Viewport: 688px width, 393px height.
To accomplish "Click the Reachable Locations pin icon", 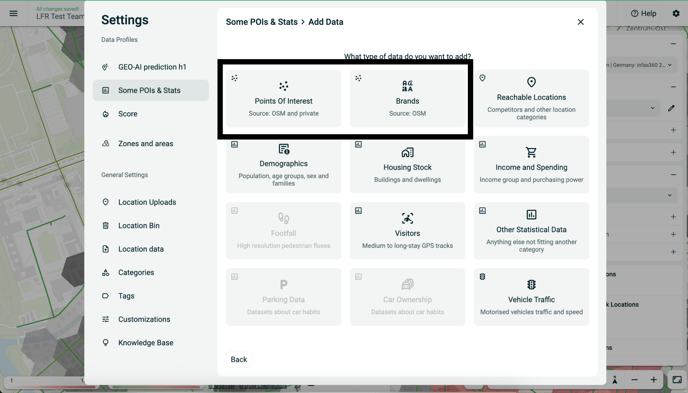I will 531,82.
